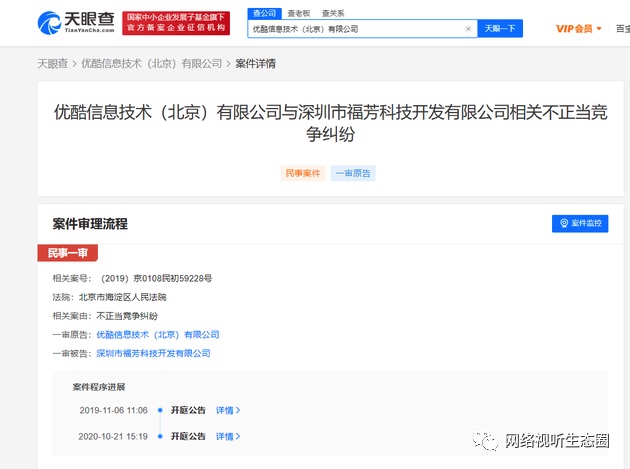The width and height of the screenshot is (630, 469).
Task: Select the 民事一审 stage tab
Action: [x=68, y=253]
